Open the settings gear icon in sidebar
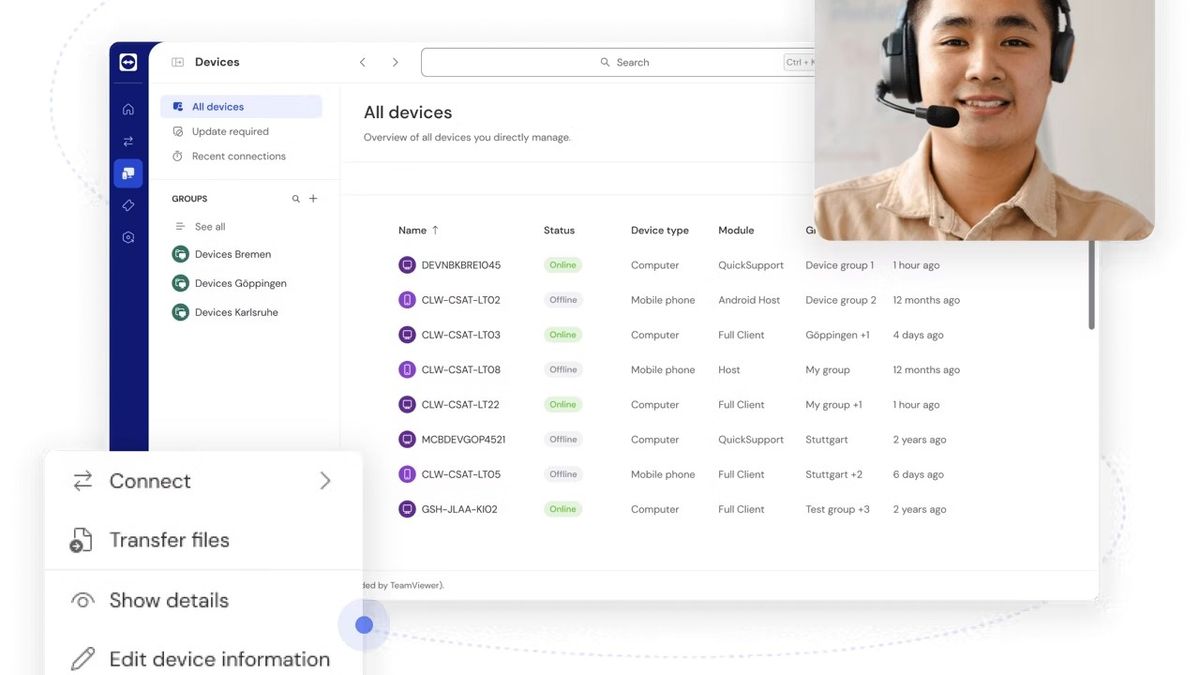The image size is (1200, 675). 128,236
